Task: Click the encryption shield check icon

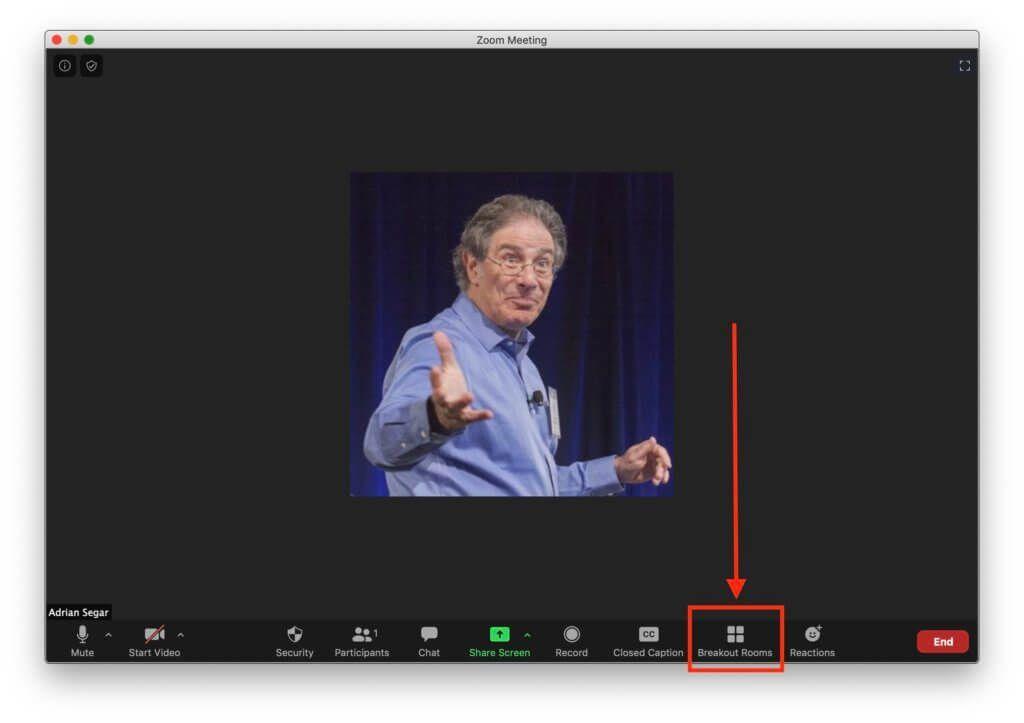Action: 91,66
